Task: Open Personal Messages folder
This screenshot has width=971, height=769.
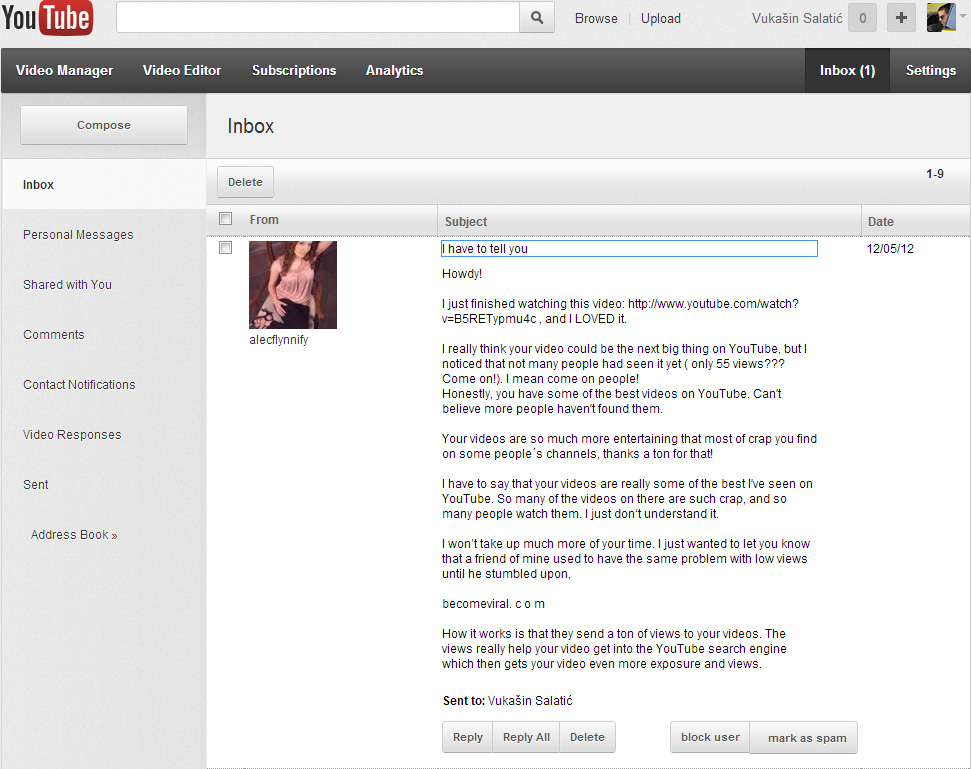Action: (x=78, y=235)
